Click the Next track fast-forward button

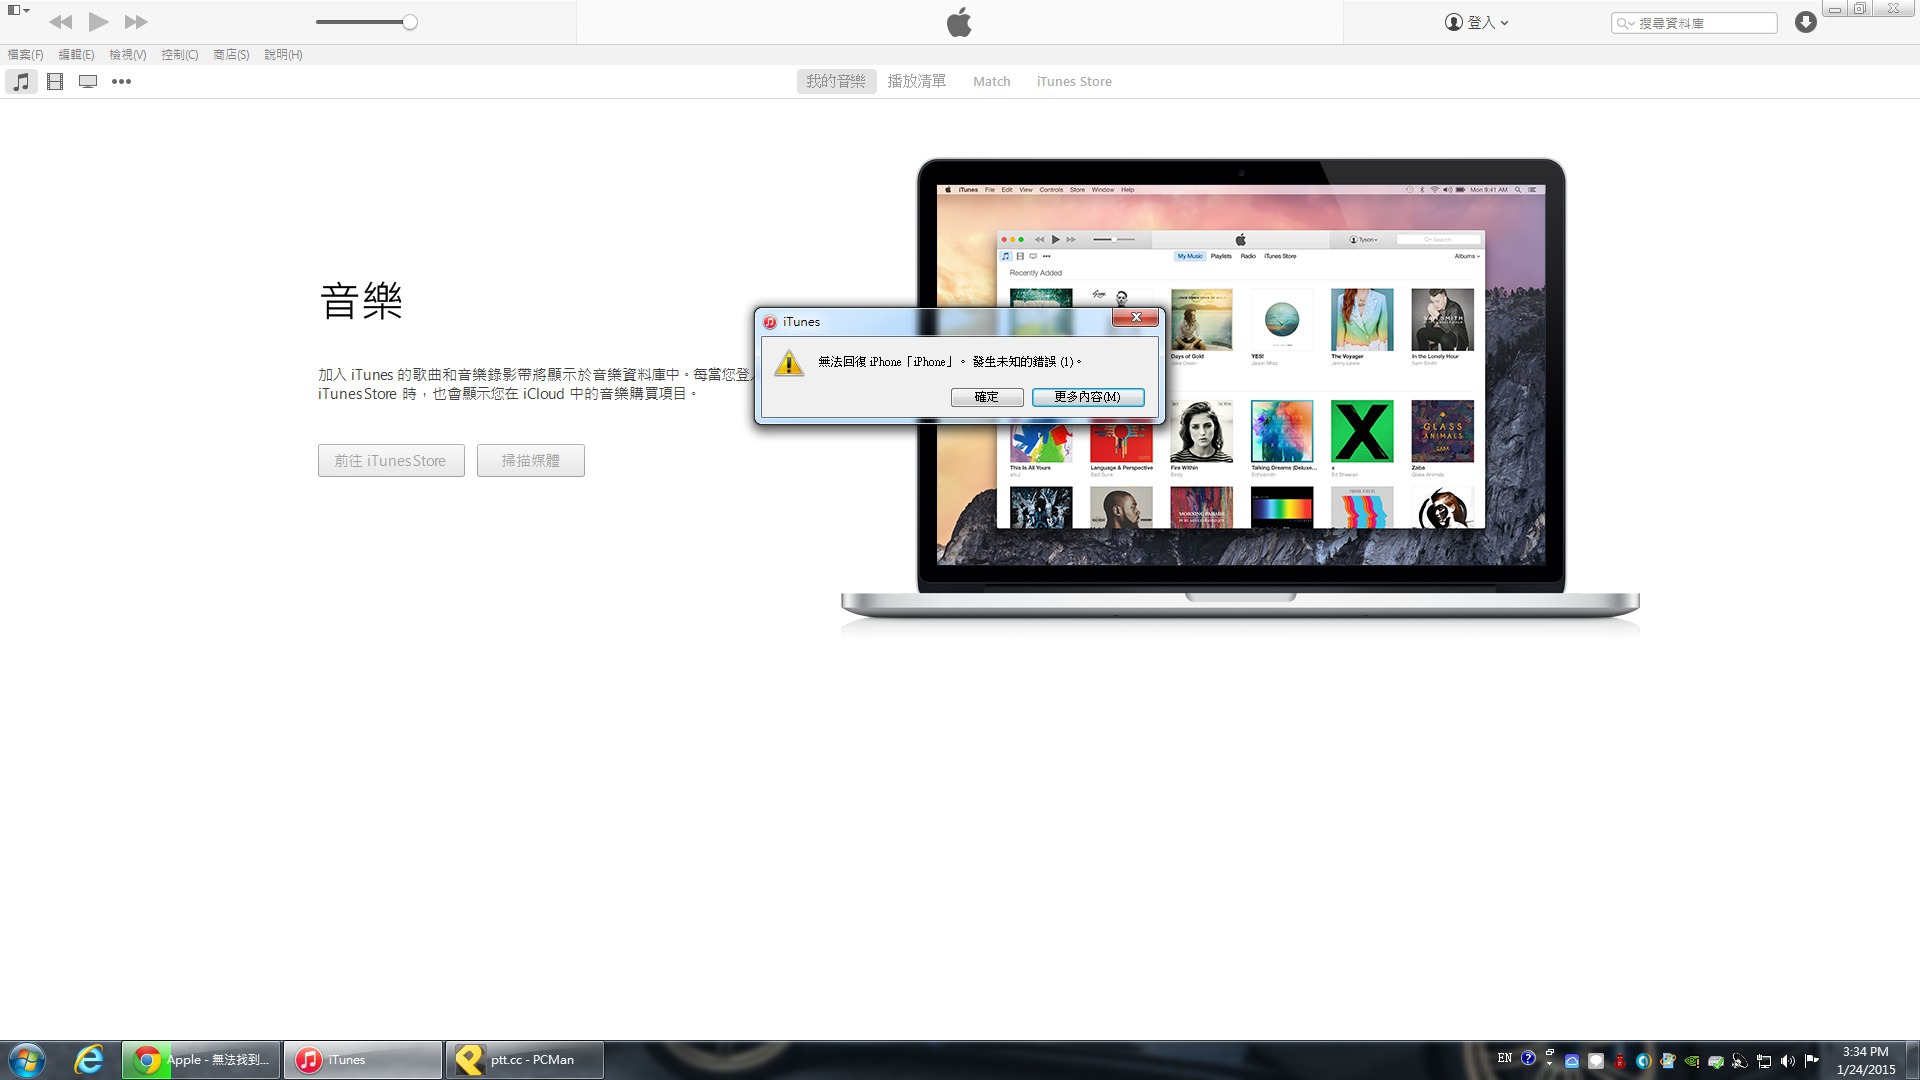(136, 21)
